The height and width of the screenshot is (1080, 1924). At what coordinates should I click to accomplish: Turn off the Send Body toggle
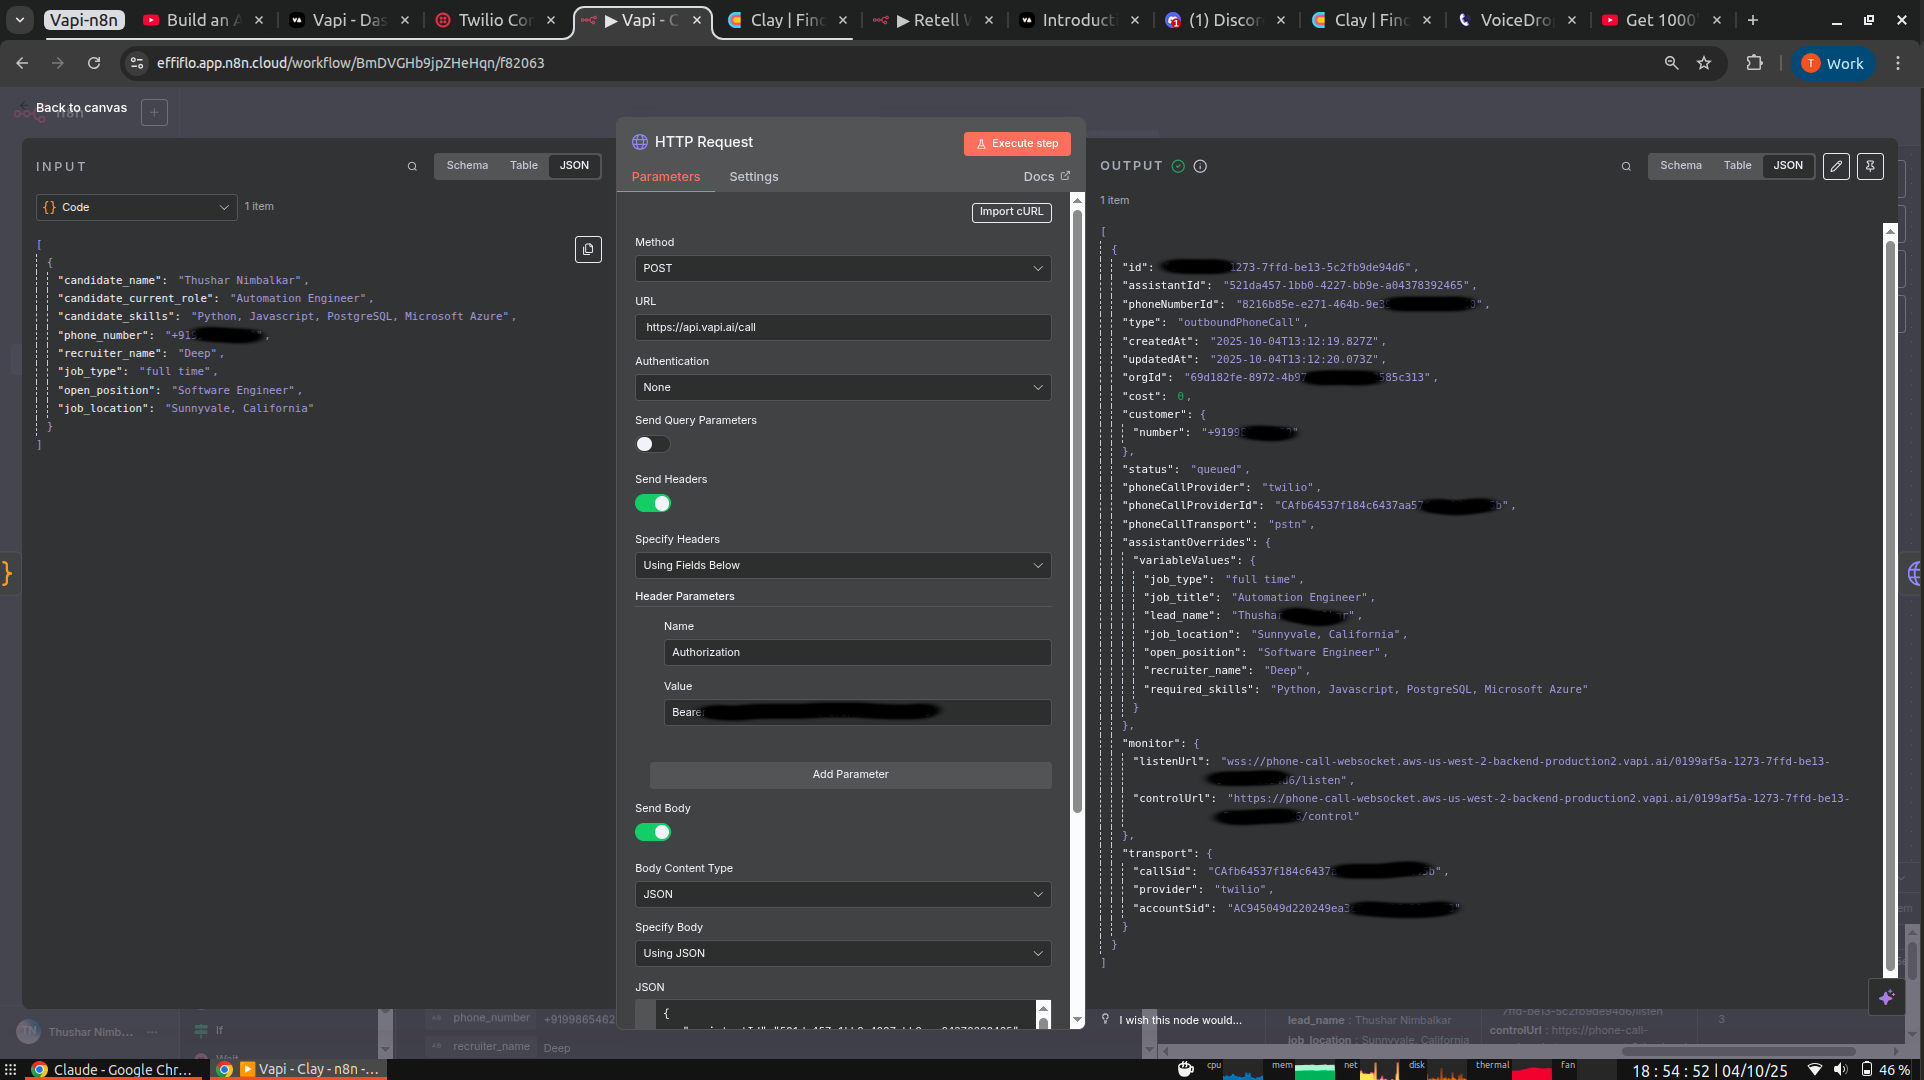pos(653,832)
